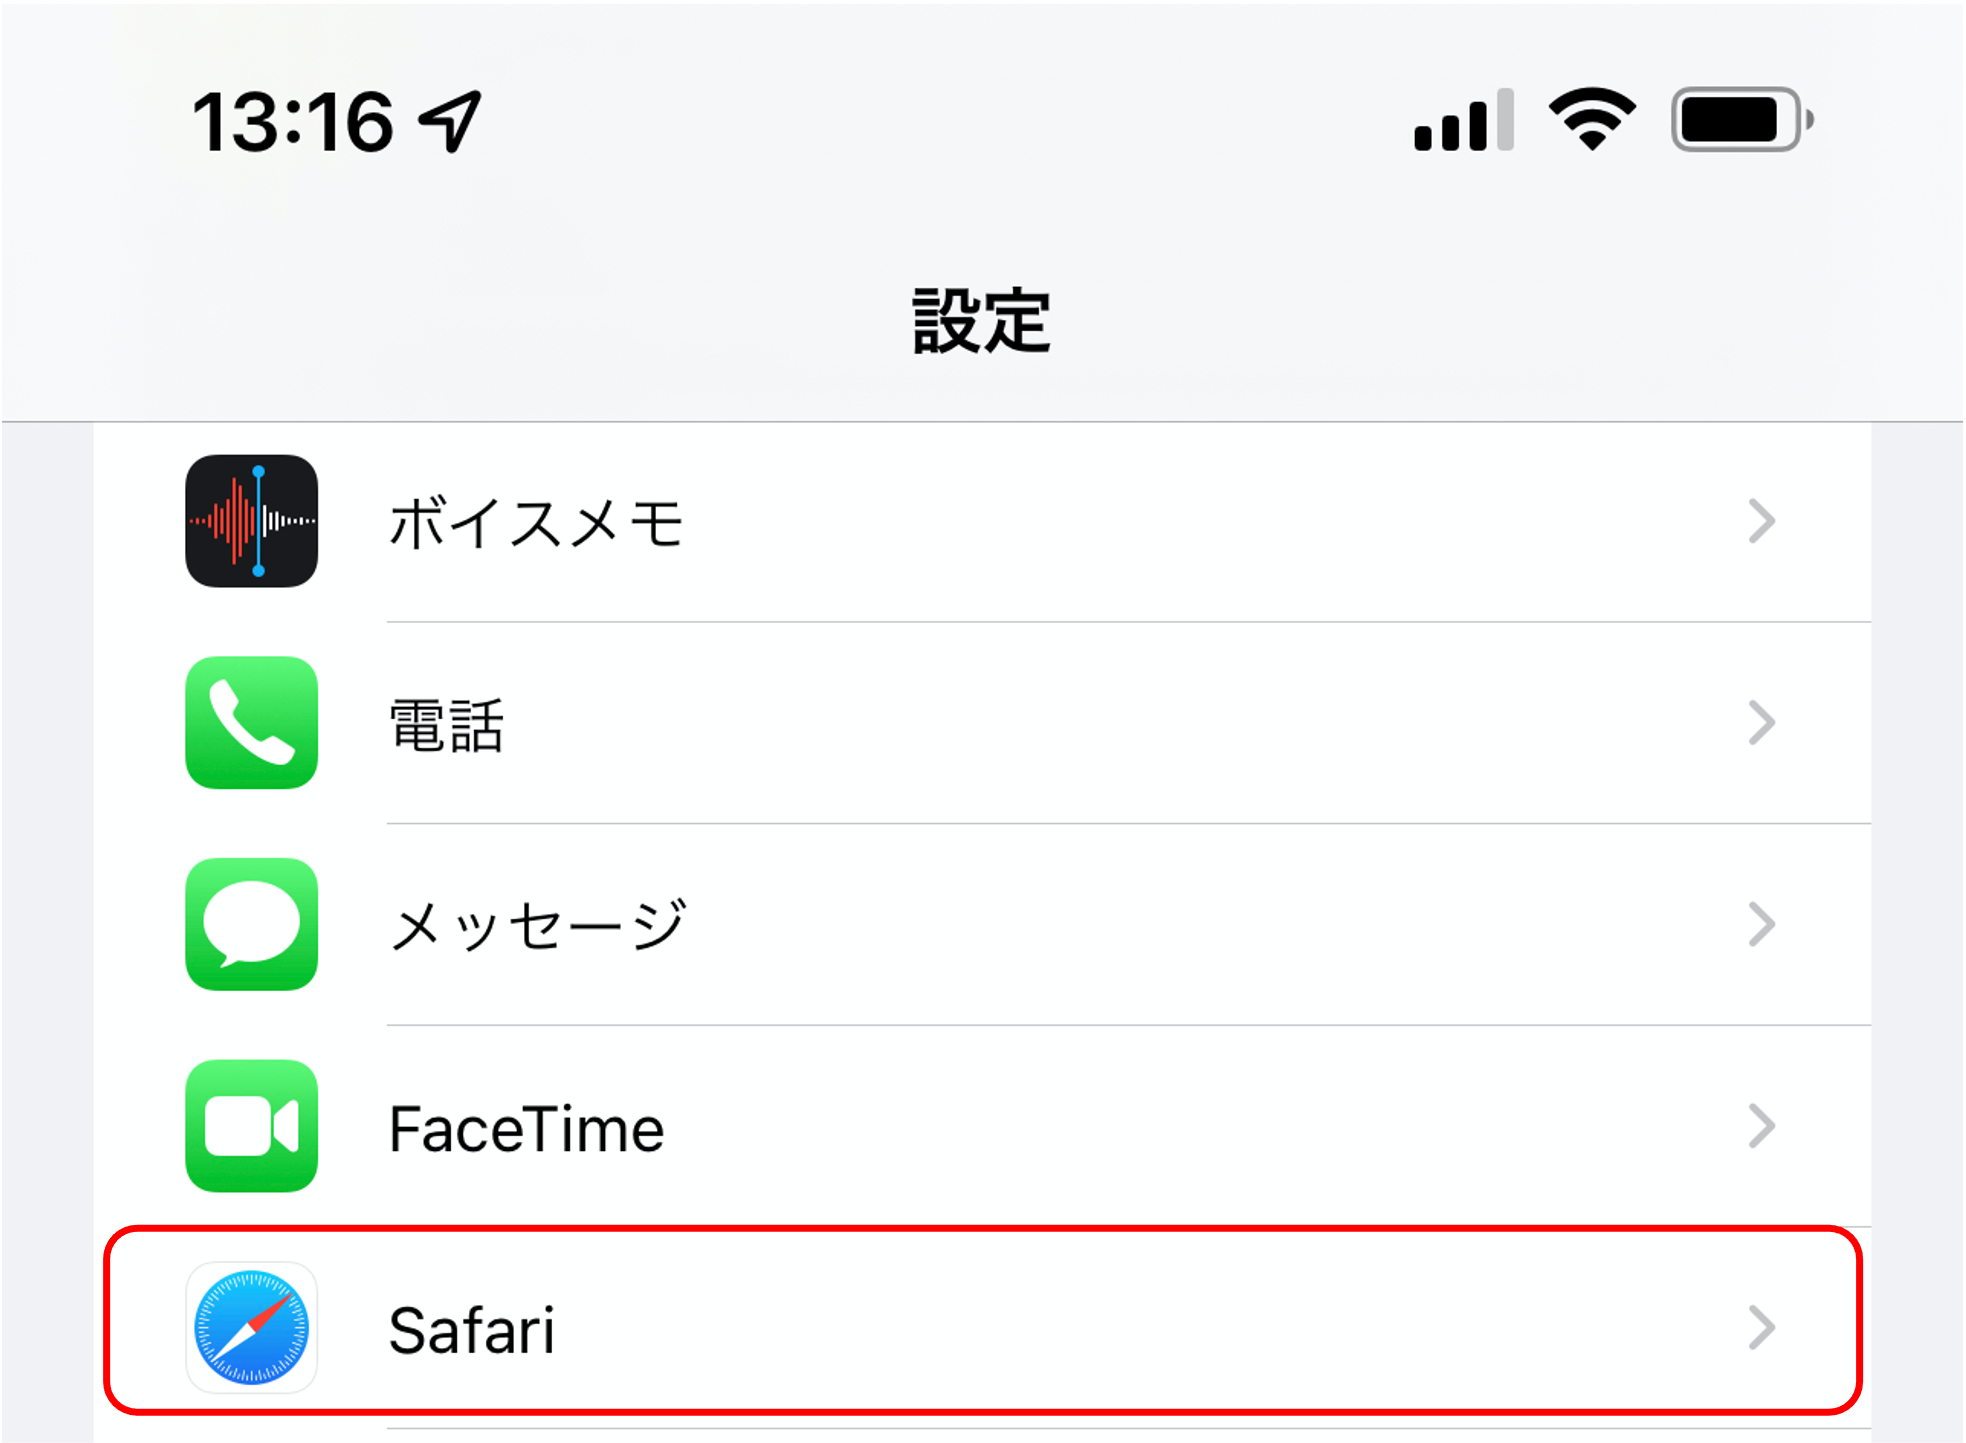Tap the green Phone app icon
Screen dimensions: 1966x1443
(x=252, y=723)
